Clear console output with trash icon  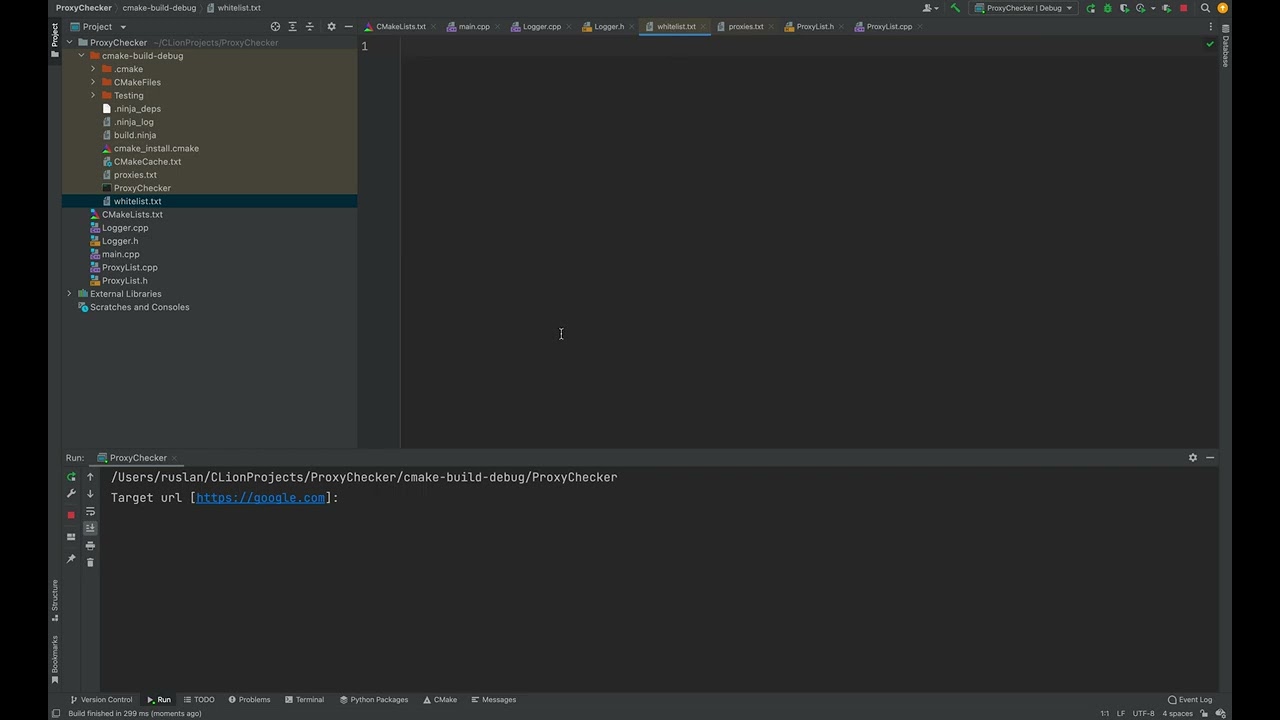[90, 563]
